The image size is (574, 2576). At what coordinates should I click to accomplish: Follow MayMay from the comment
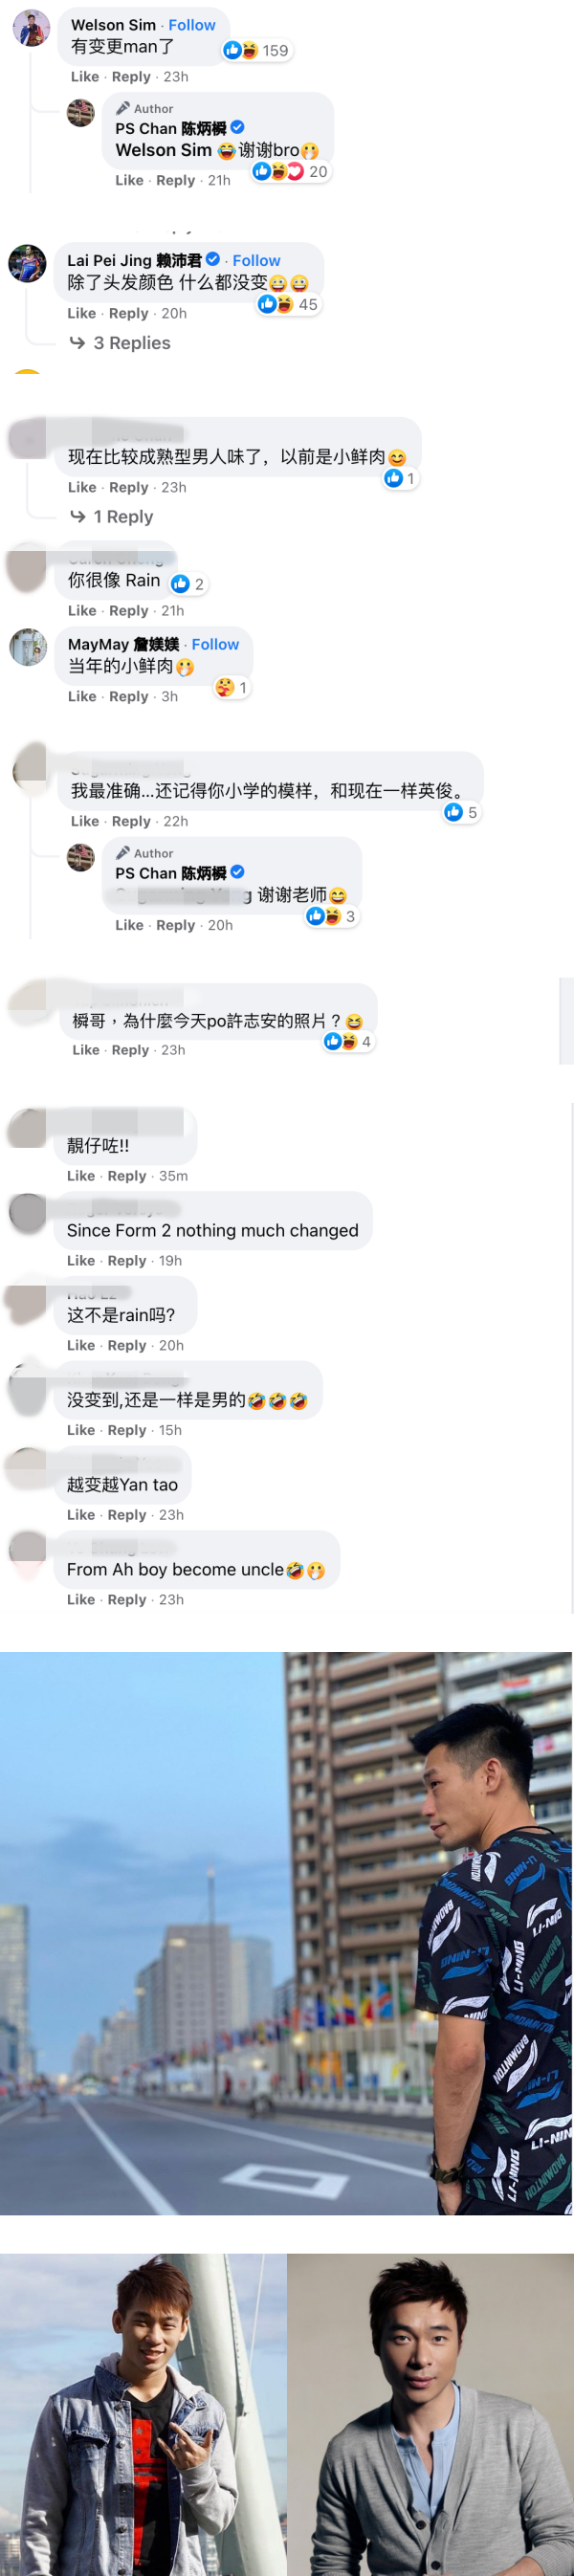[215, 645]
